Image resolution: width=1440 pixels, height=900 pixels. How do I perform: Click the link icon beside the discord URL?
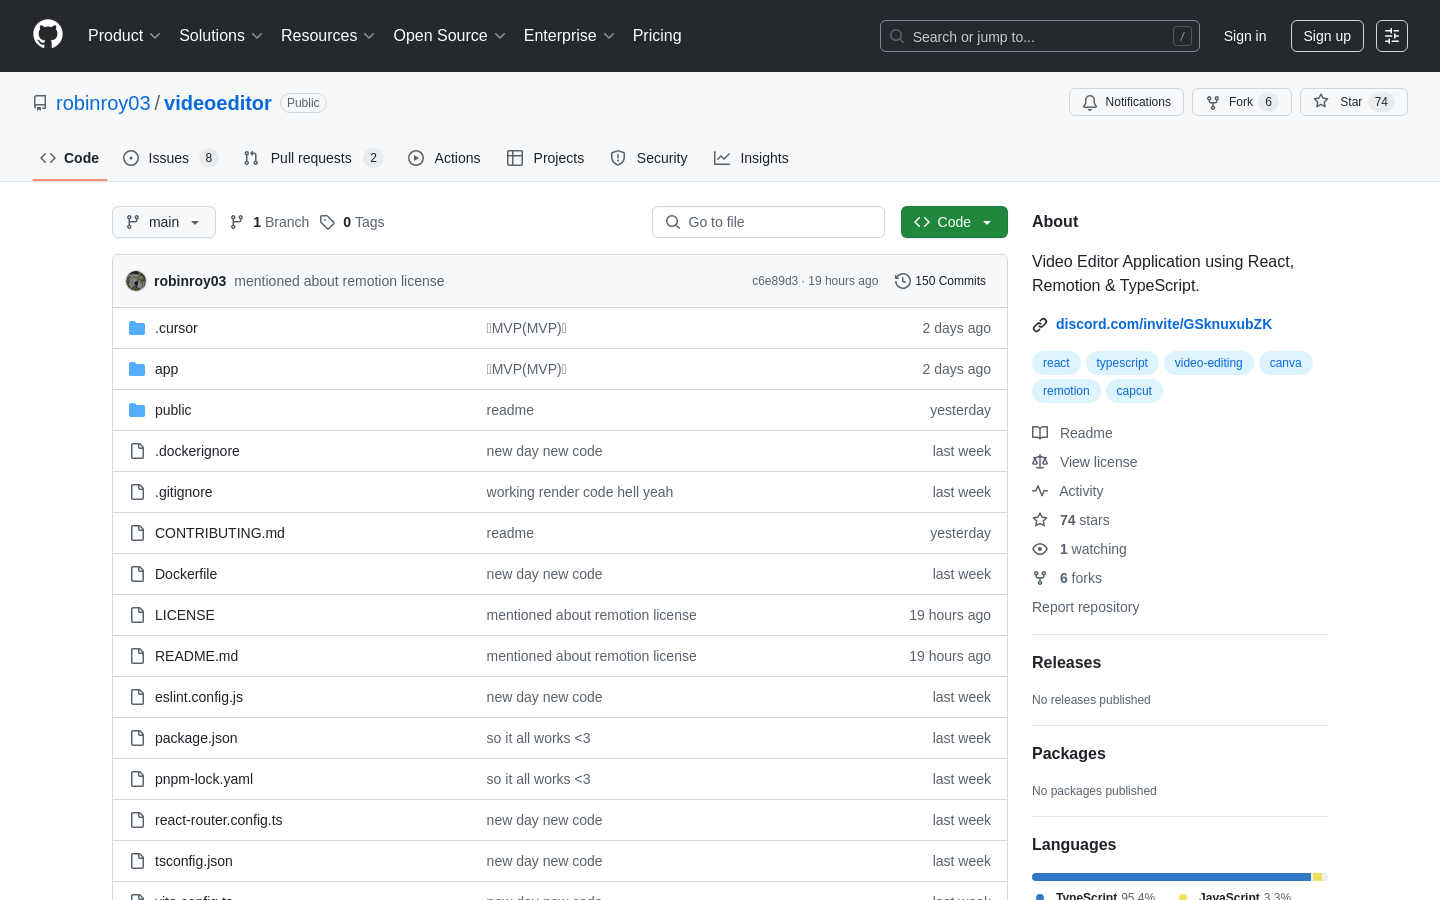(1040, 324)
